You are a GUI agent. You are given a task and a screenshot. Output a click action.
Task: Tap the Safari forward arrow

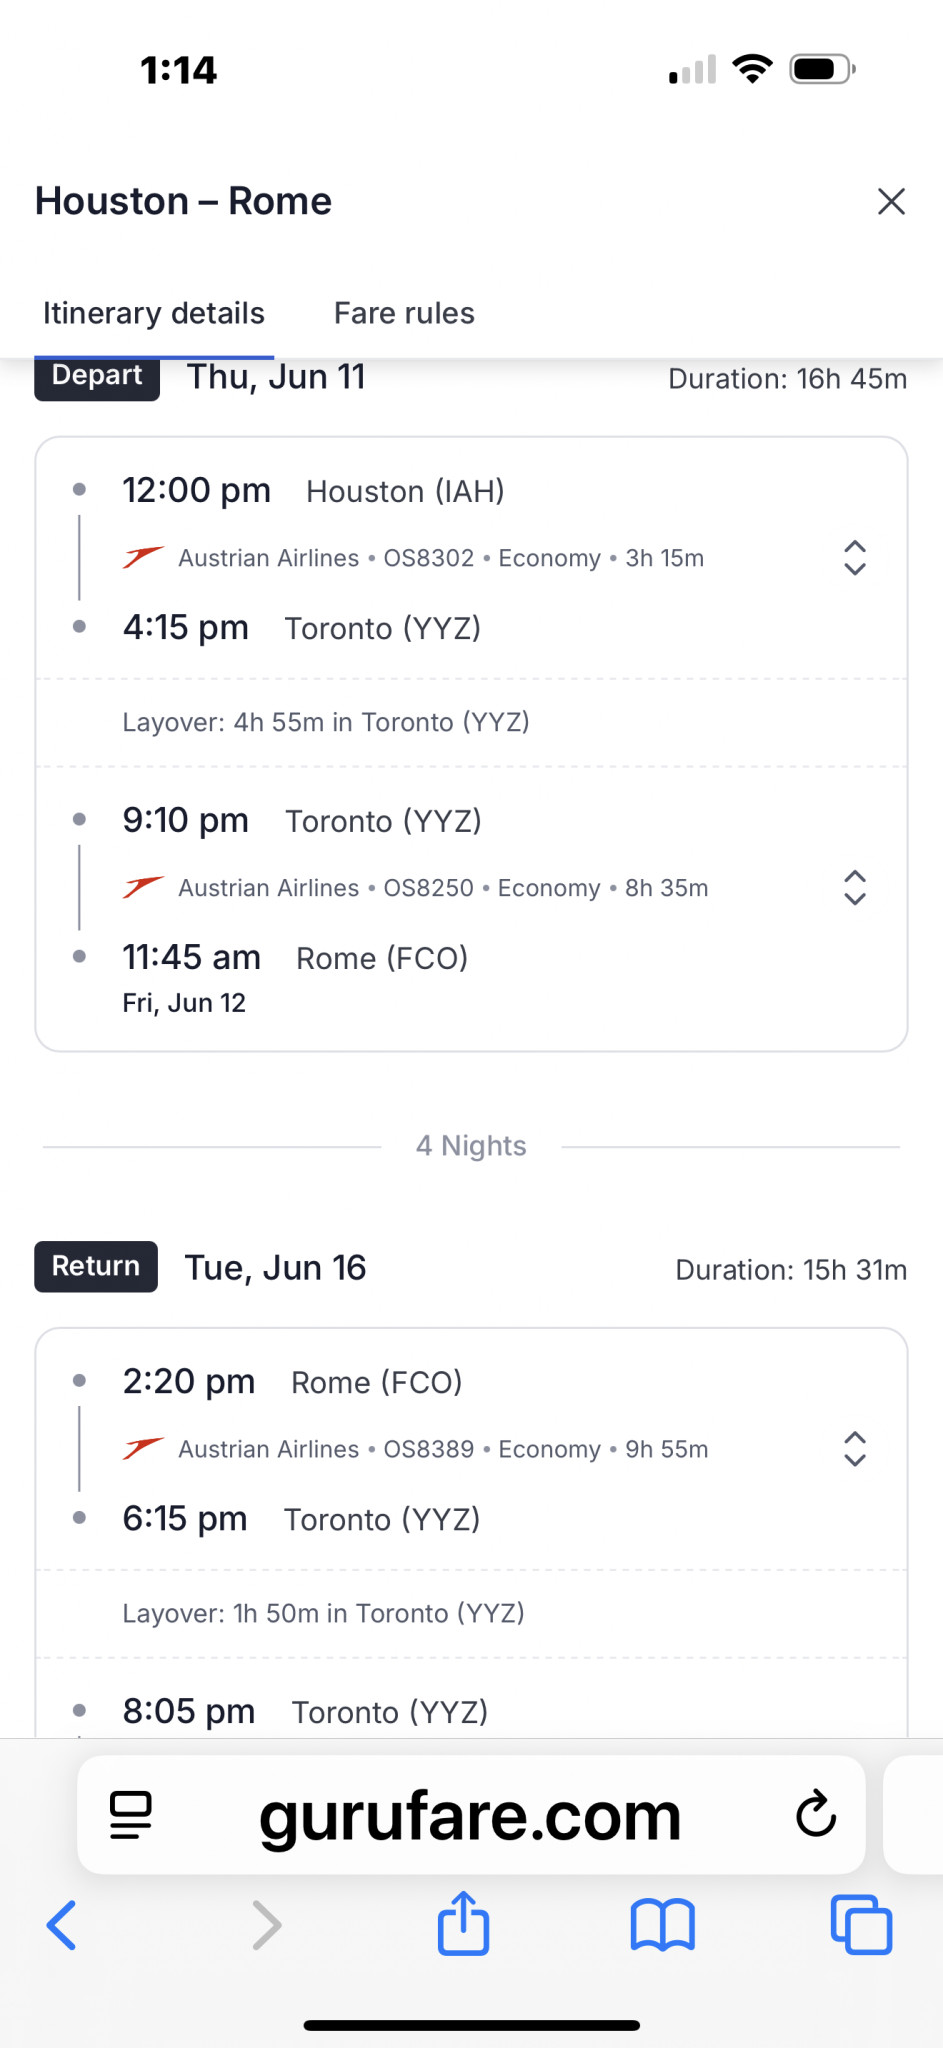[266, 1925]
